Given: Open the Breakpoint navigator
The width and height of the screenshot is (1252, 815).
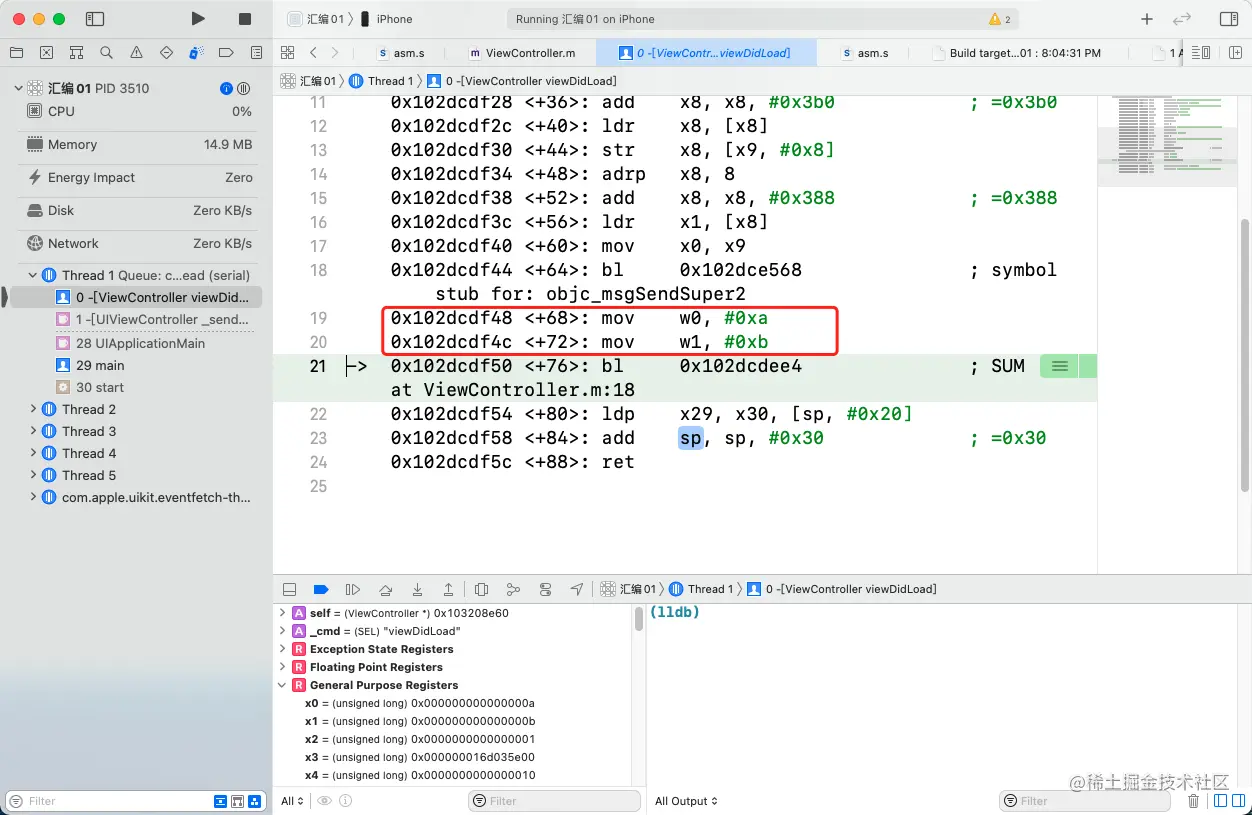Looking at the screenshot, I should pyautogui.click(x=226, y=53).
